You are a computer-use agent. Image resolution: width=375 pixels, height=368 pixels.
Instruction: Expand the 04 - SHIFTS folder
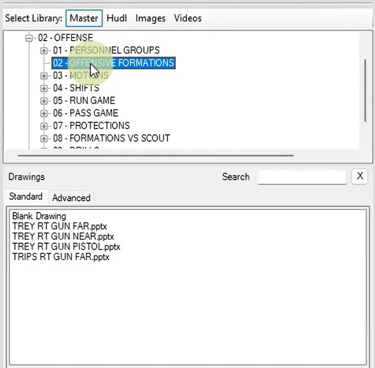coord(44,88)
